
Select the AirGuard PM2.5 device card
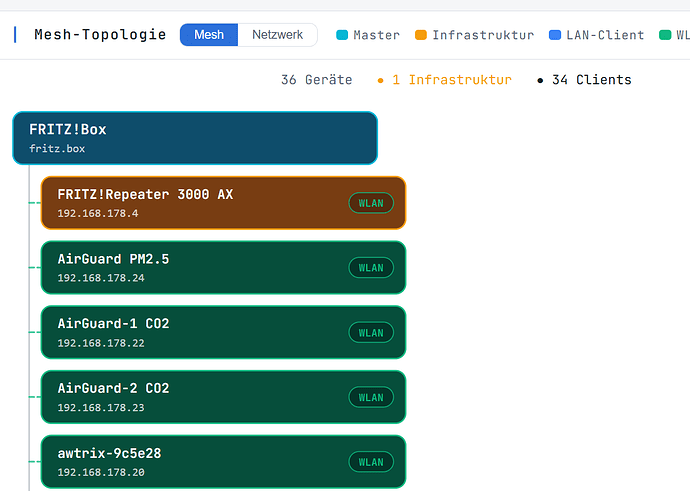224,267
